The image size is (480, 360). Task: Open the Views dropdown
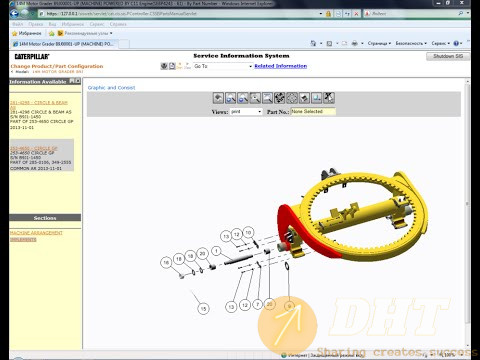(x=246, y=112)
